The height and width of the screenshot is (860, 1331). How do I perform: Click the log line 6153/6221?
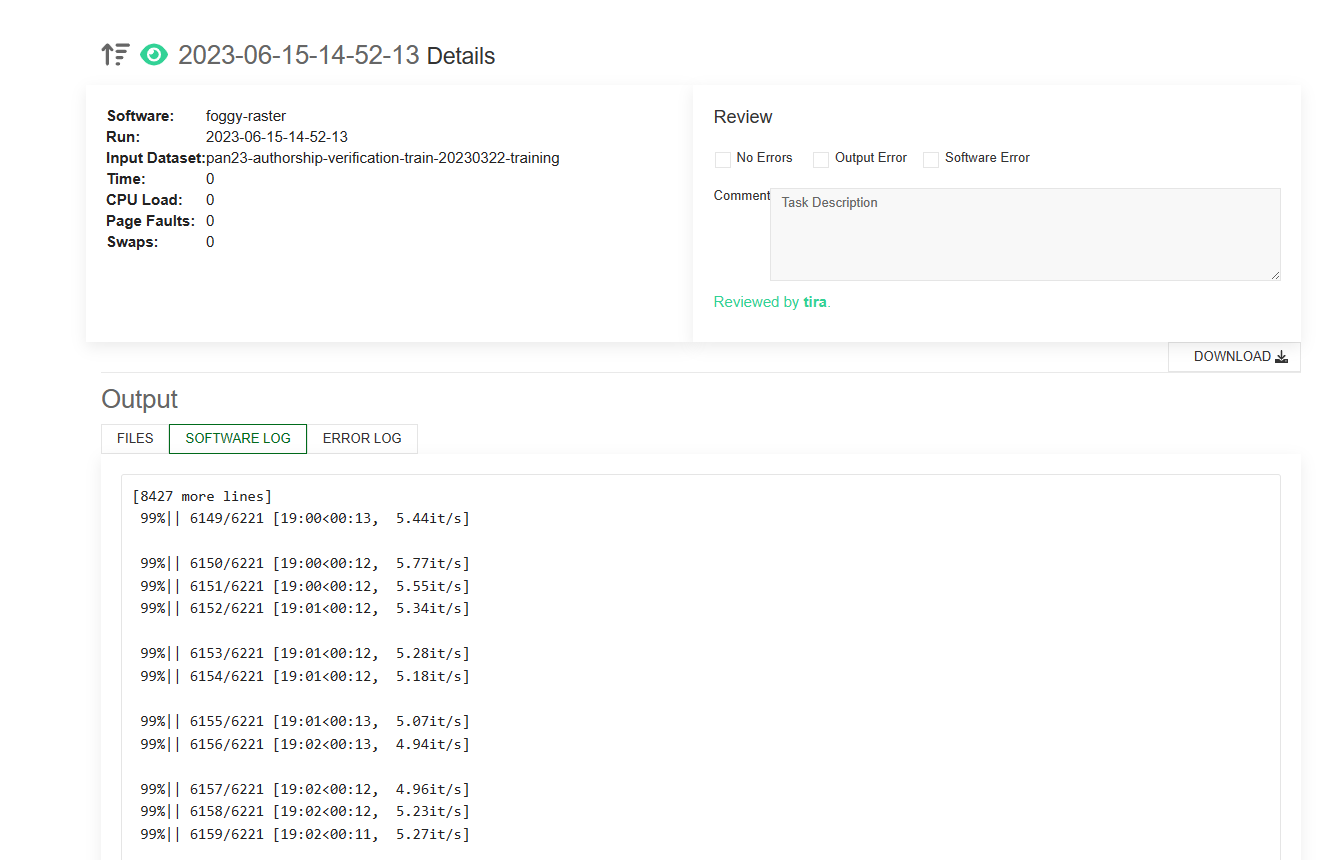(x=305, y=653)
